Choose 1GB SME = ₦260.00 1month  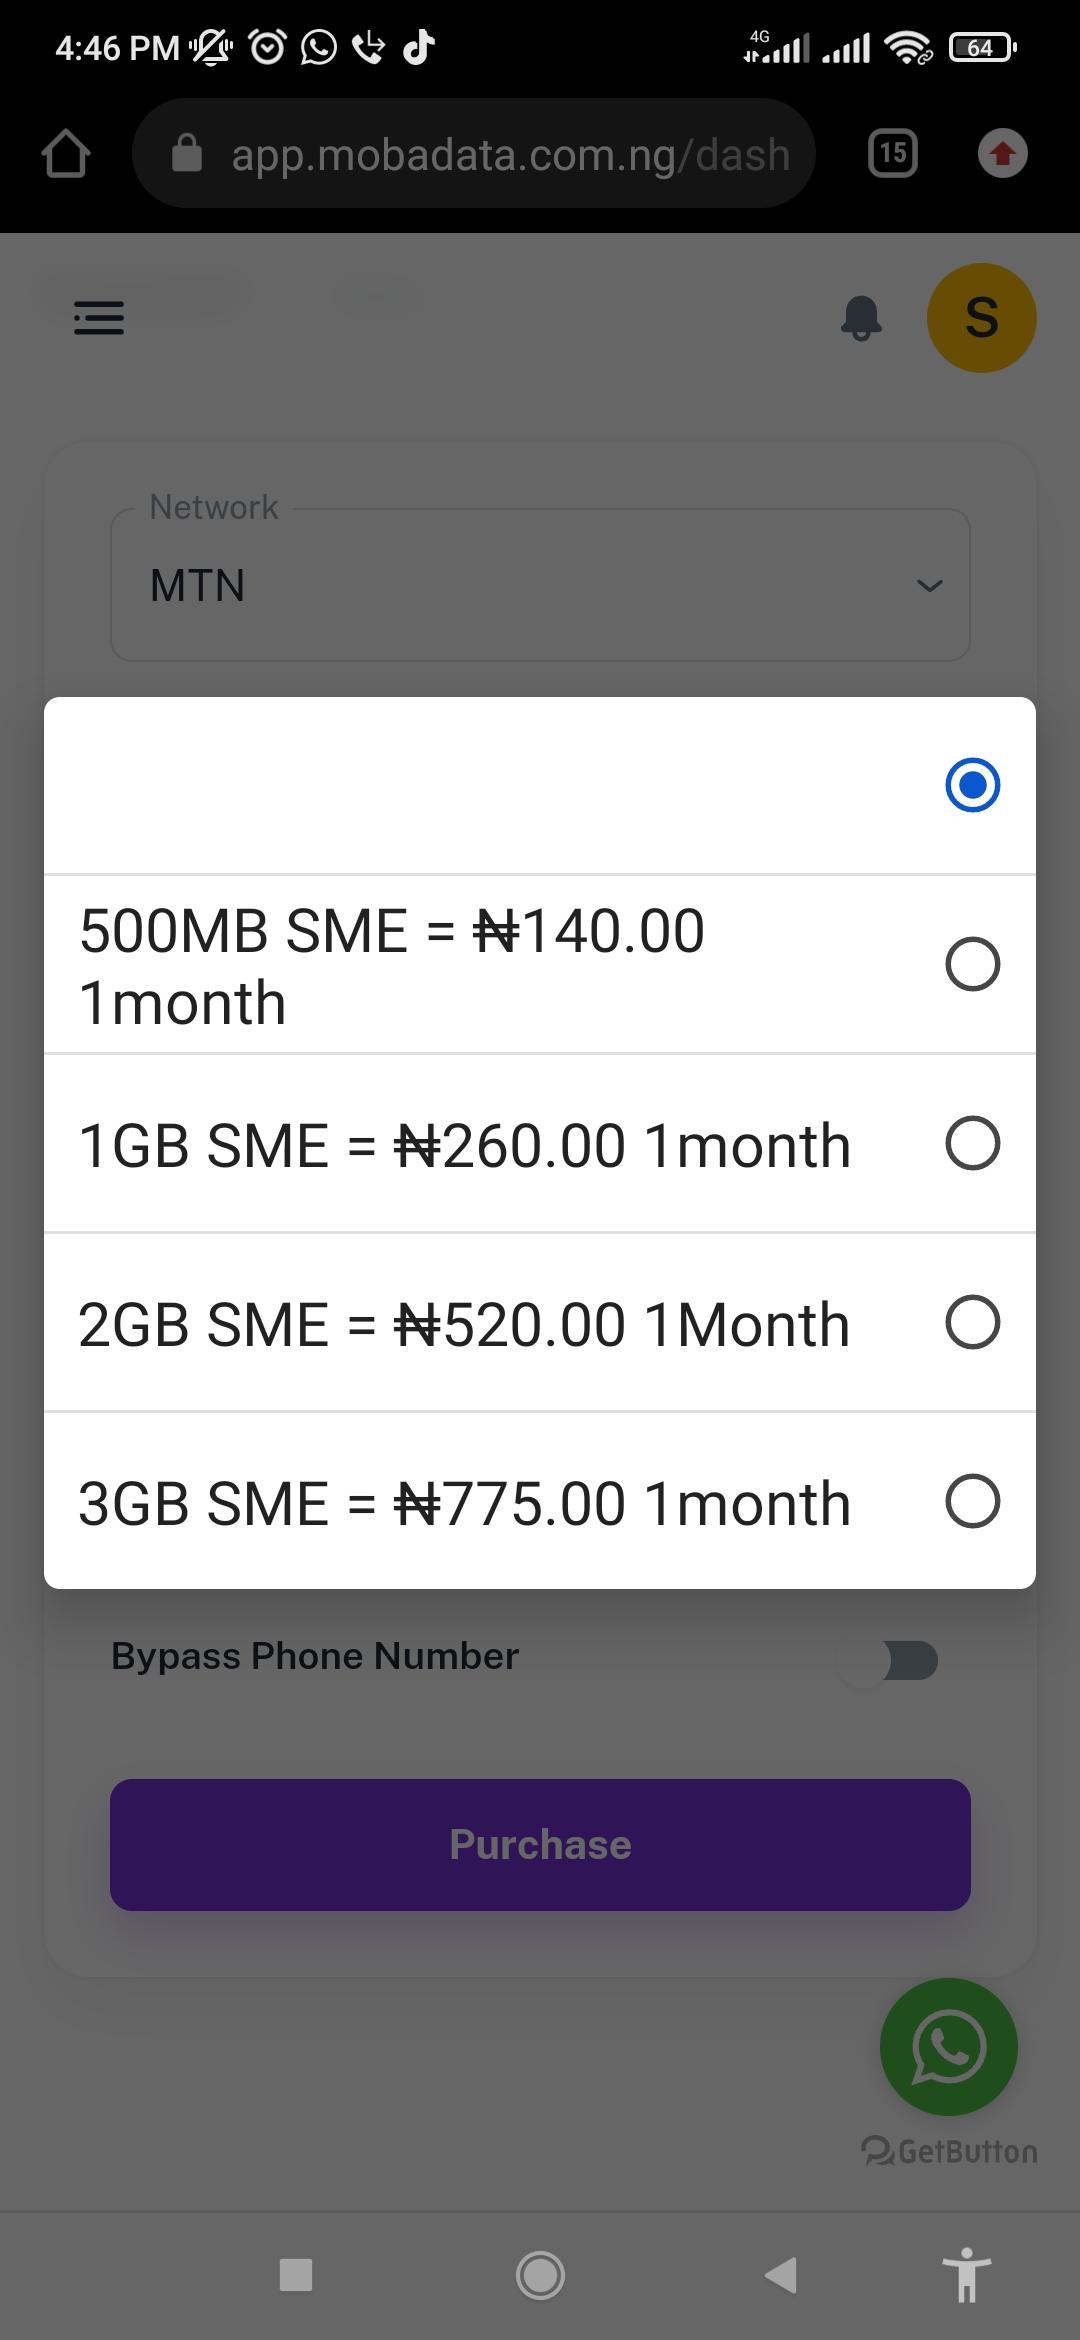coord(540,1144)
